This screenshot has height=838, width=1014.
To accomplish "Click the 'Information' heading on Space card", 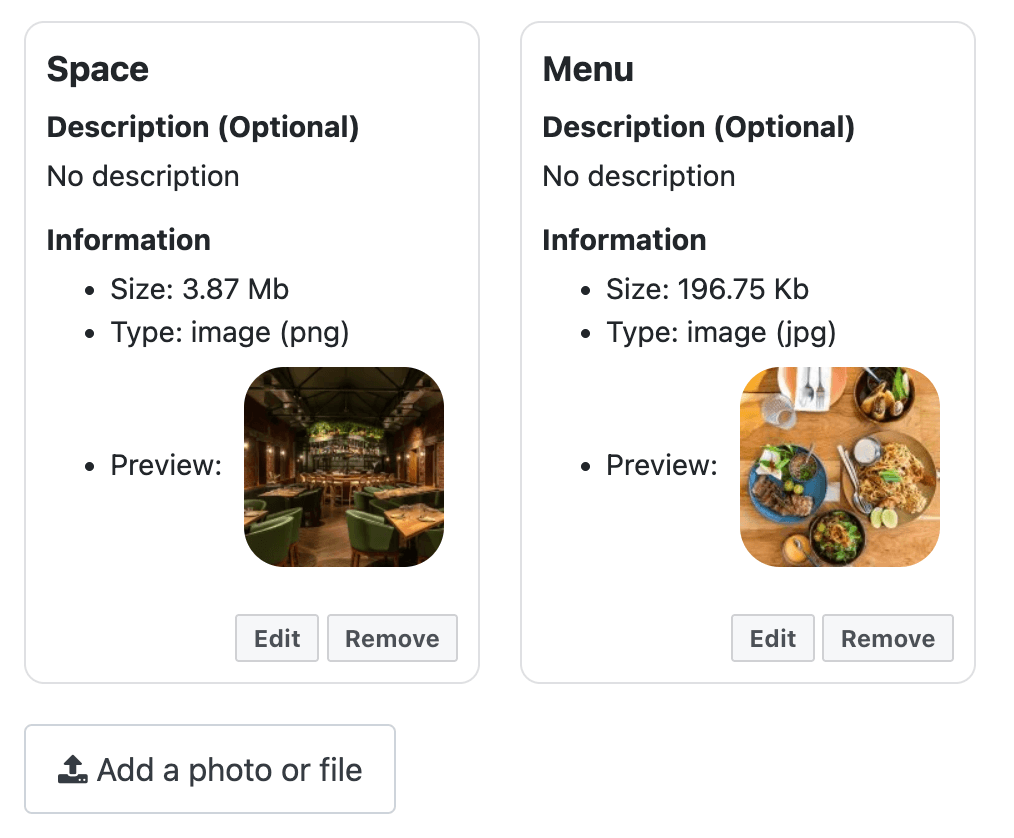I will (128, 240).
